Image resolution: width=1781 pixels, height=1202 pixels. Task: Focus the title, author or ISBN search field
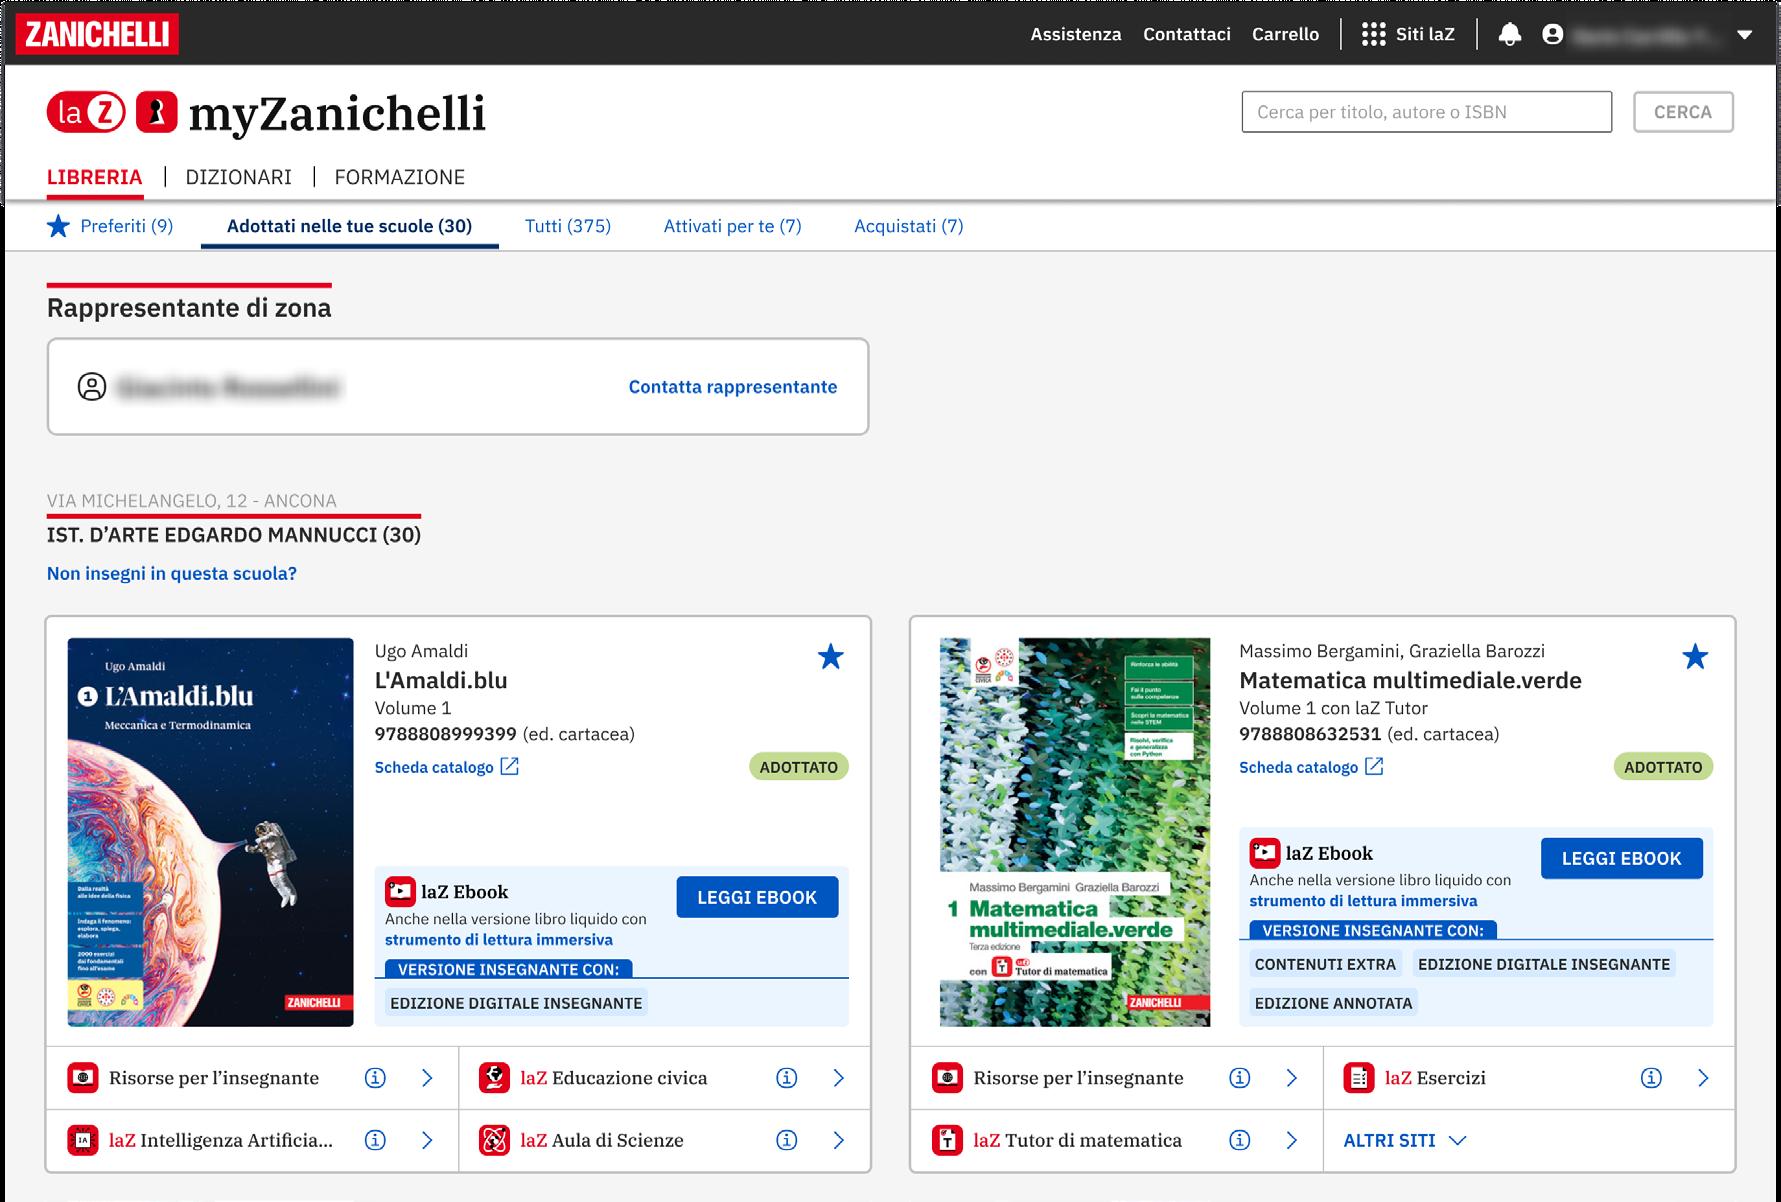(x=1427, y=112)
